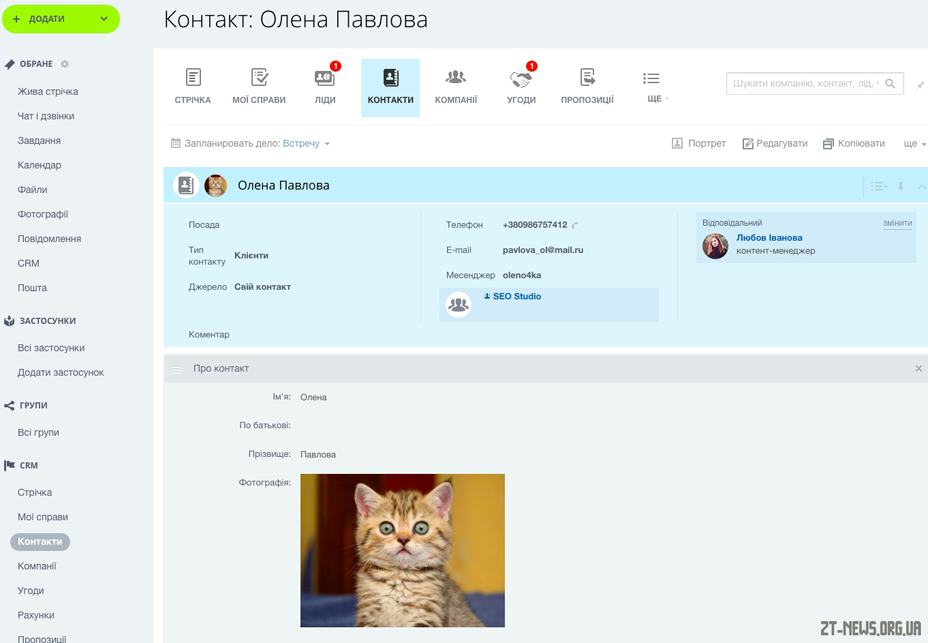Click the phone number +380986757412
Viewport: 928px width, 643px height.
point(535,225)
